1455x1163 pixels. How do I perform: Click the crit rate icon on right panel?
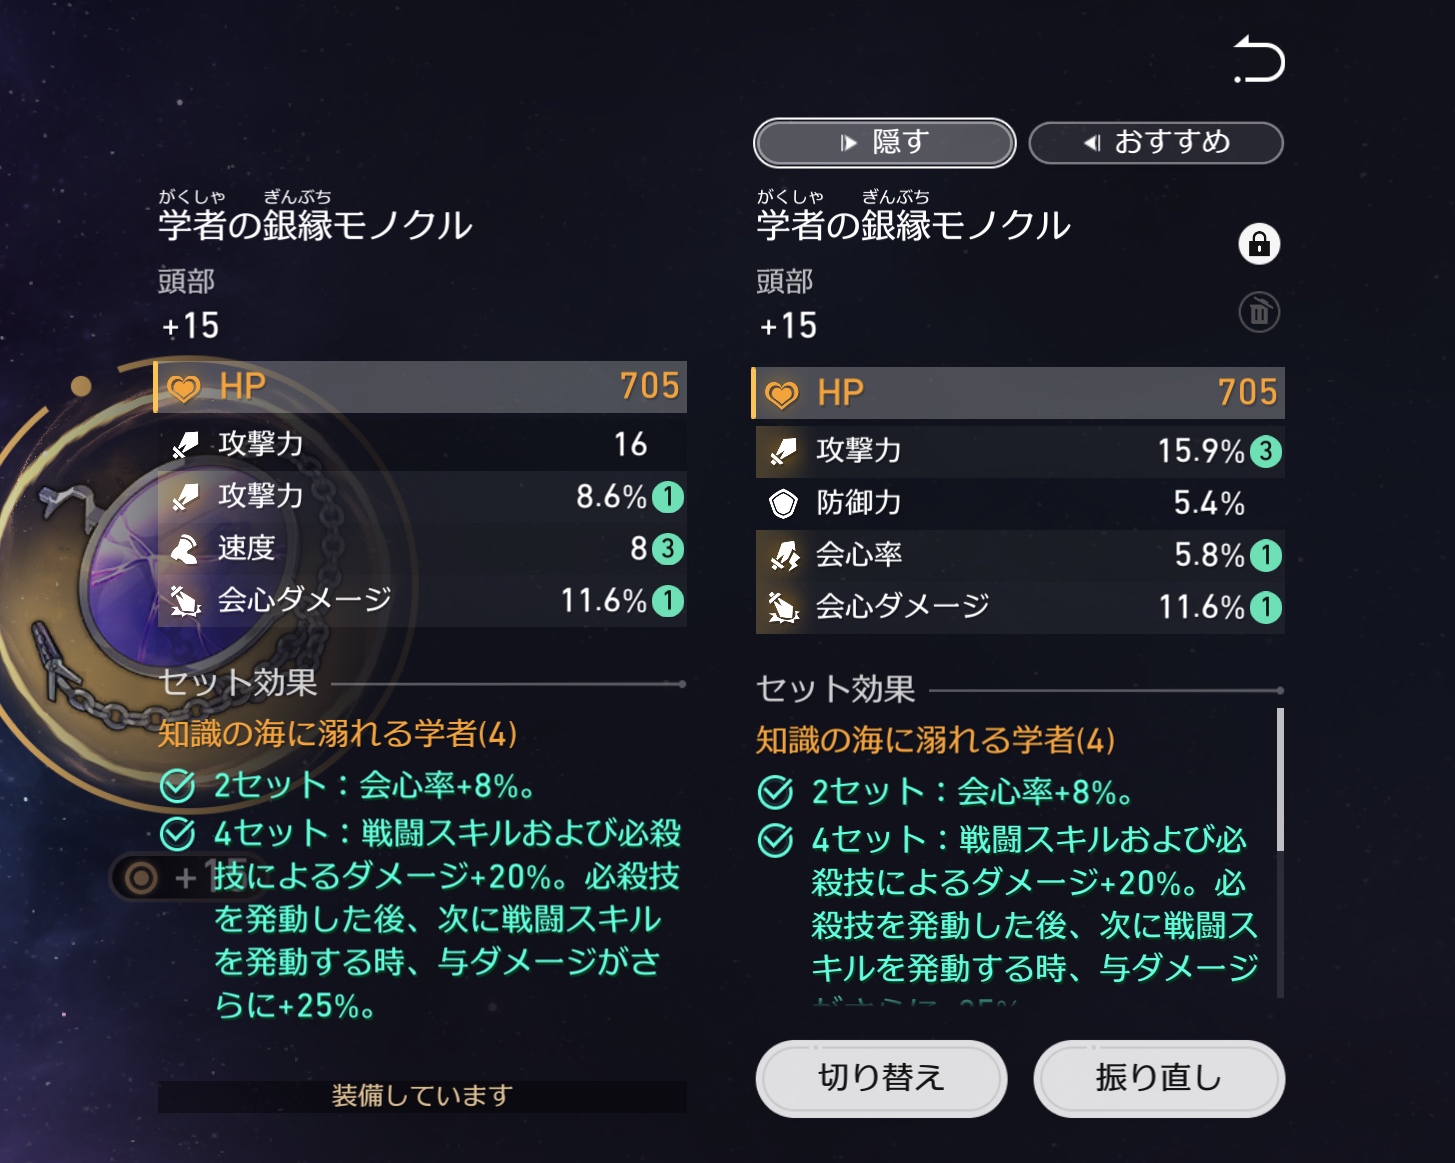coord(783,555)
